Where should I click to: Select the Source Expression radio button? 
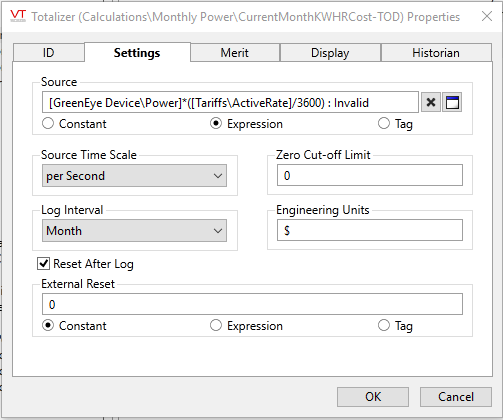(x=216, y=123)
